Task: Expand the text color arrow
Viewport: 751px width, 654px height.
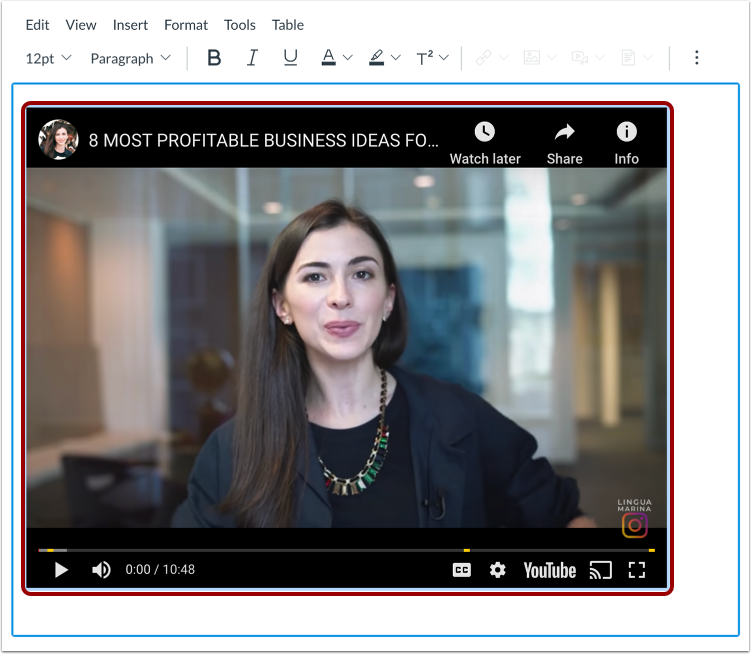Action: (348, 58)
